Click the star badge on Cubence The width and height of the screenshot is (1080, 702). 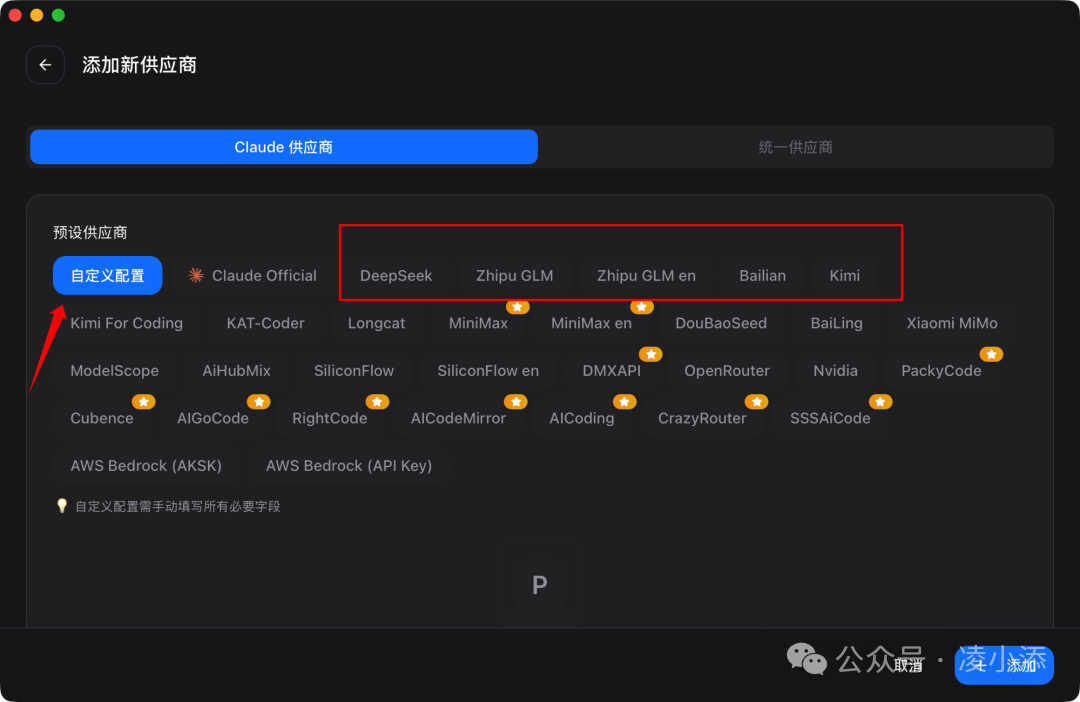143,401
